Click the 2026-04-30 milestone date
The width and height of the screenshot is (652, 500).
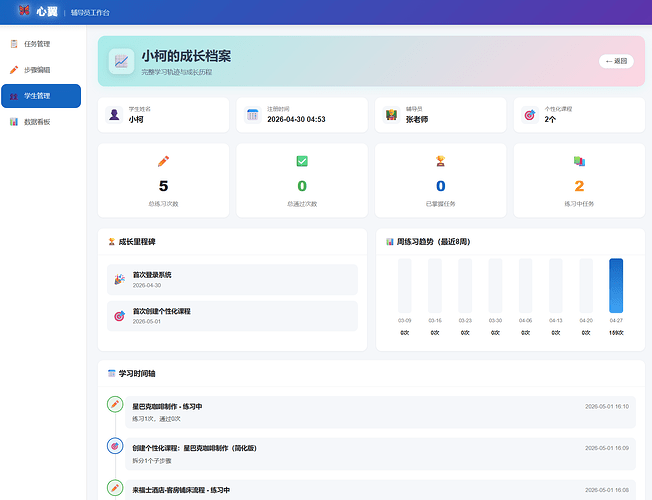(147, 285)
